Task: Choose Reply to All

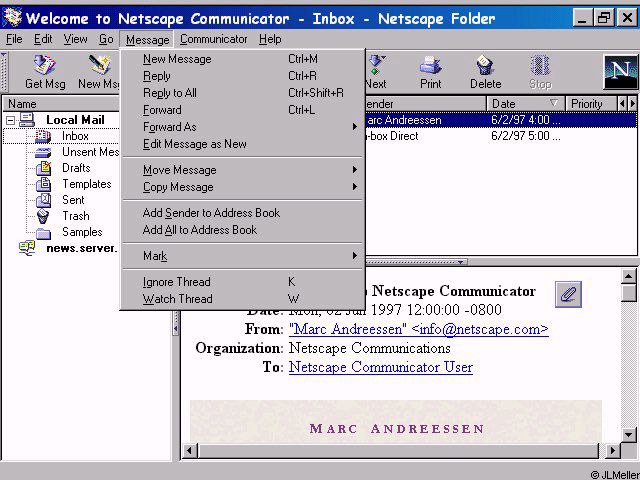Action: [242, 93]
